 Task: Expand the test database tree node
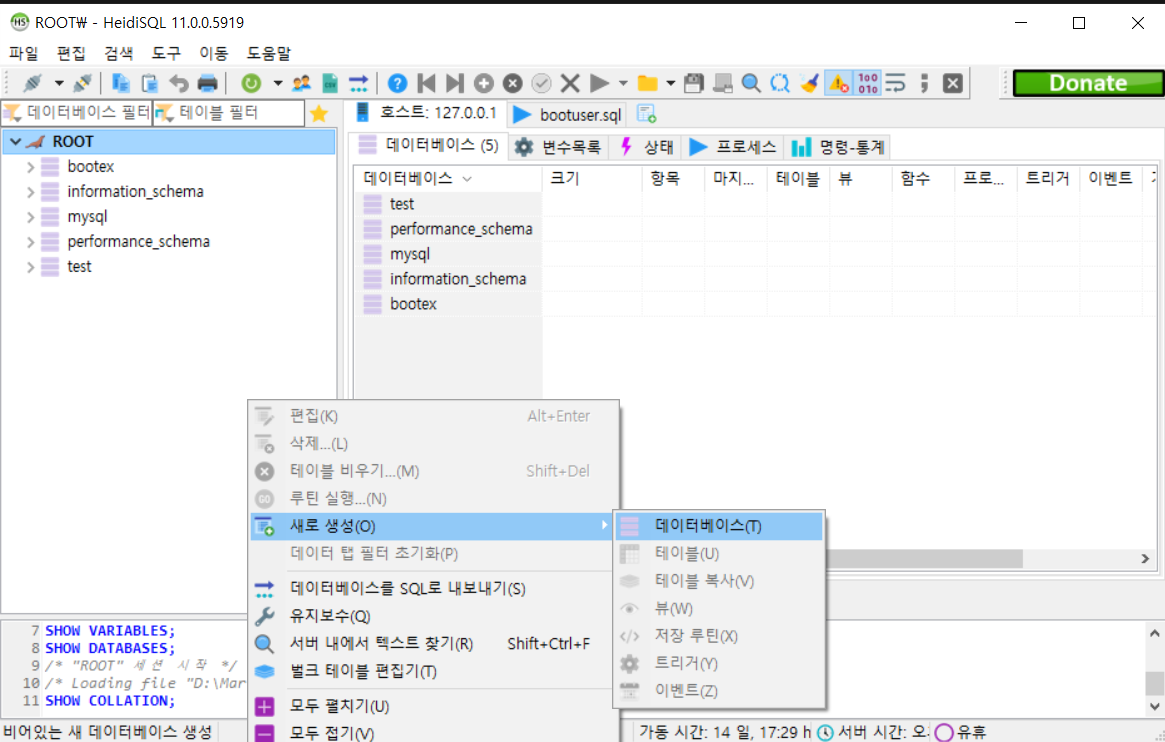click(30, 267)
